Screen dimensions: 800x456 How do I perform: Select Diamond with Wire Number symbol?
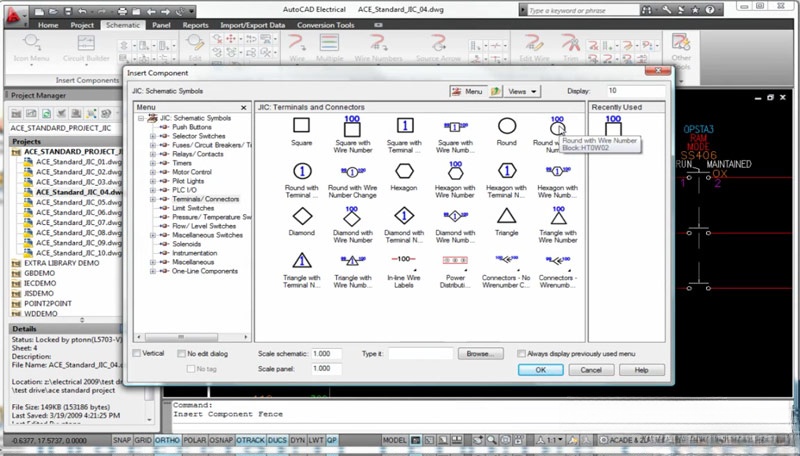coord(352,216)
